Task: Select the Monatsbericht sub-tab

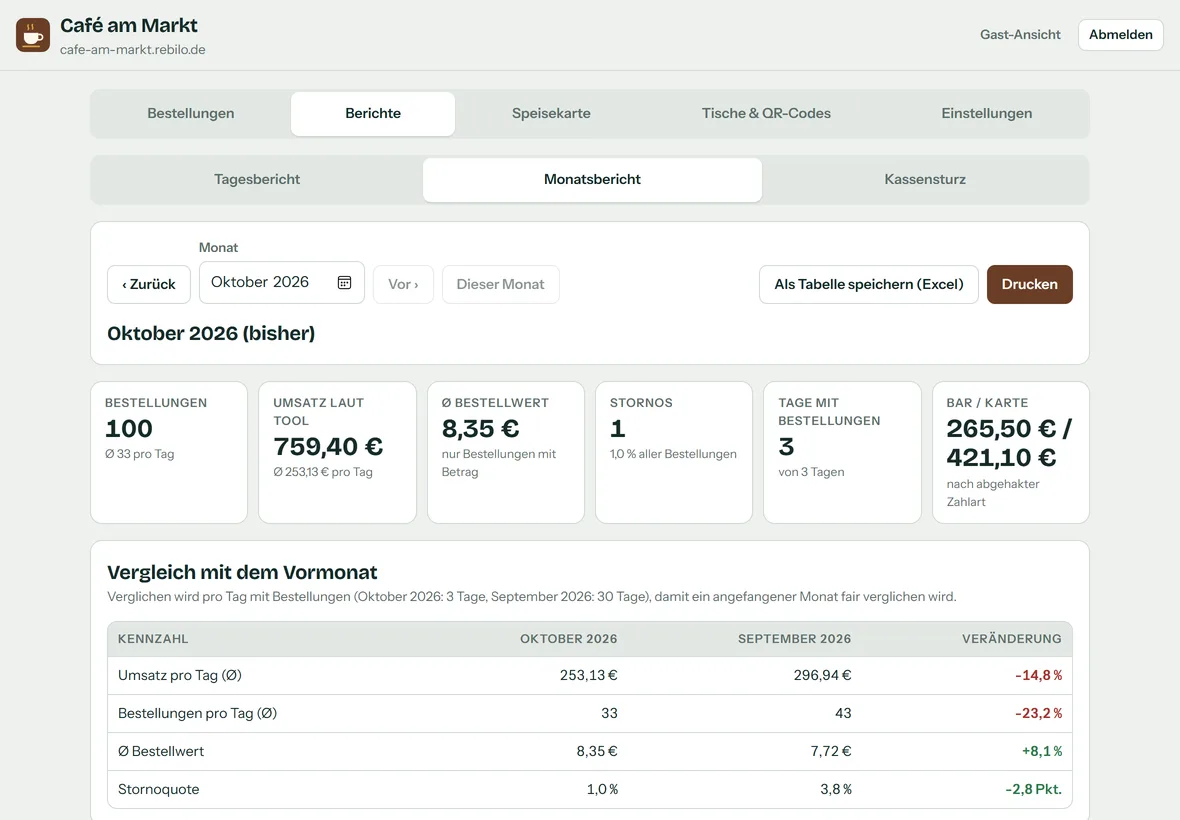Action: click(592, 180)
